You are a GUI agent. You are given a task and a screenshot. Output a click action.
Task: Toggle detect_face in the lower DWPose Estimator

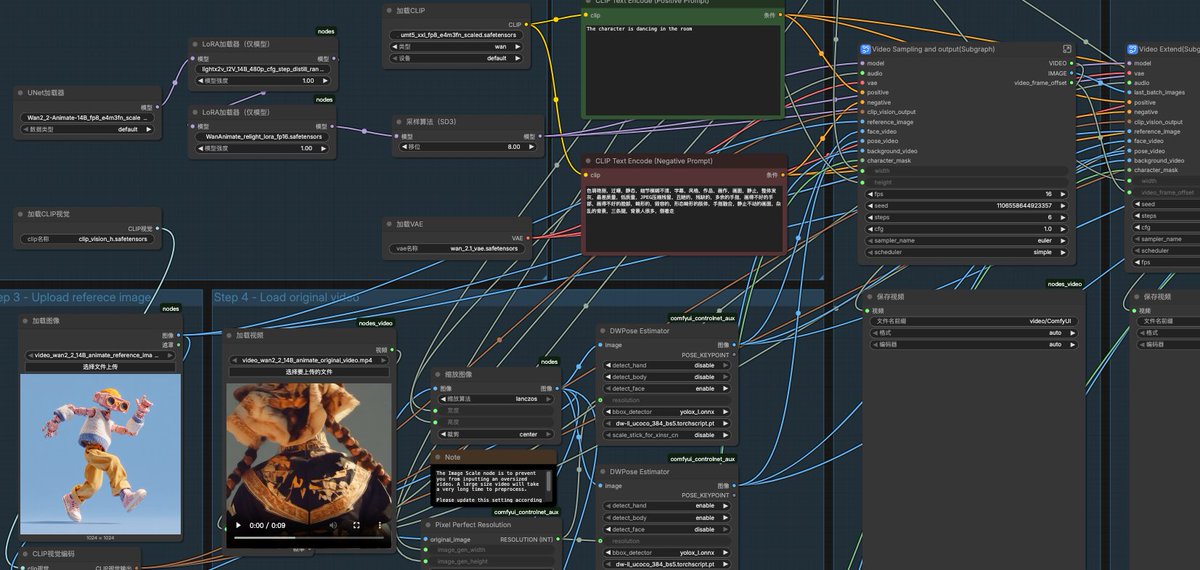pyautogui.click(x=667, y=529)
